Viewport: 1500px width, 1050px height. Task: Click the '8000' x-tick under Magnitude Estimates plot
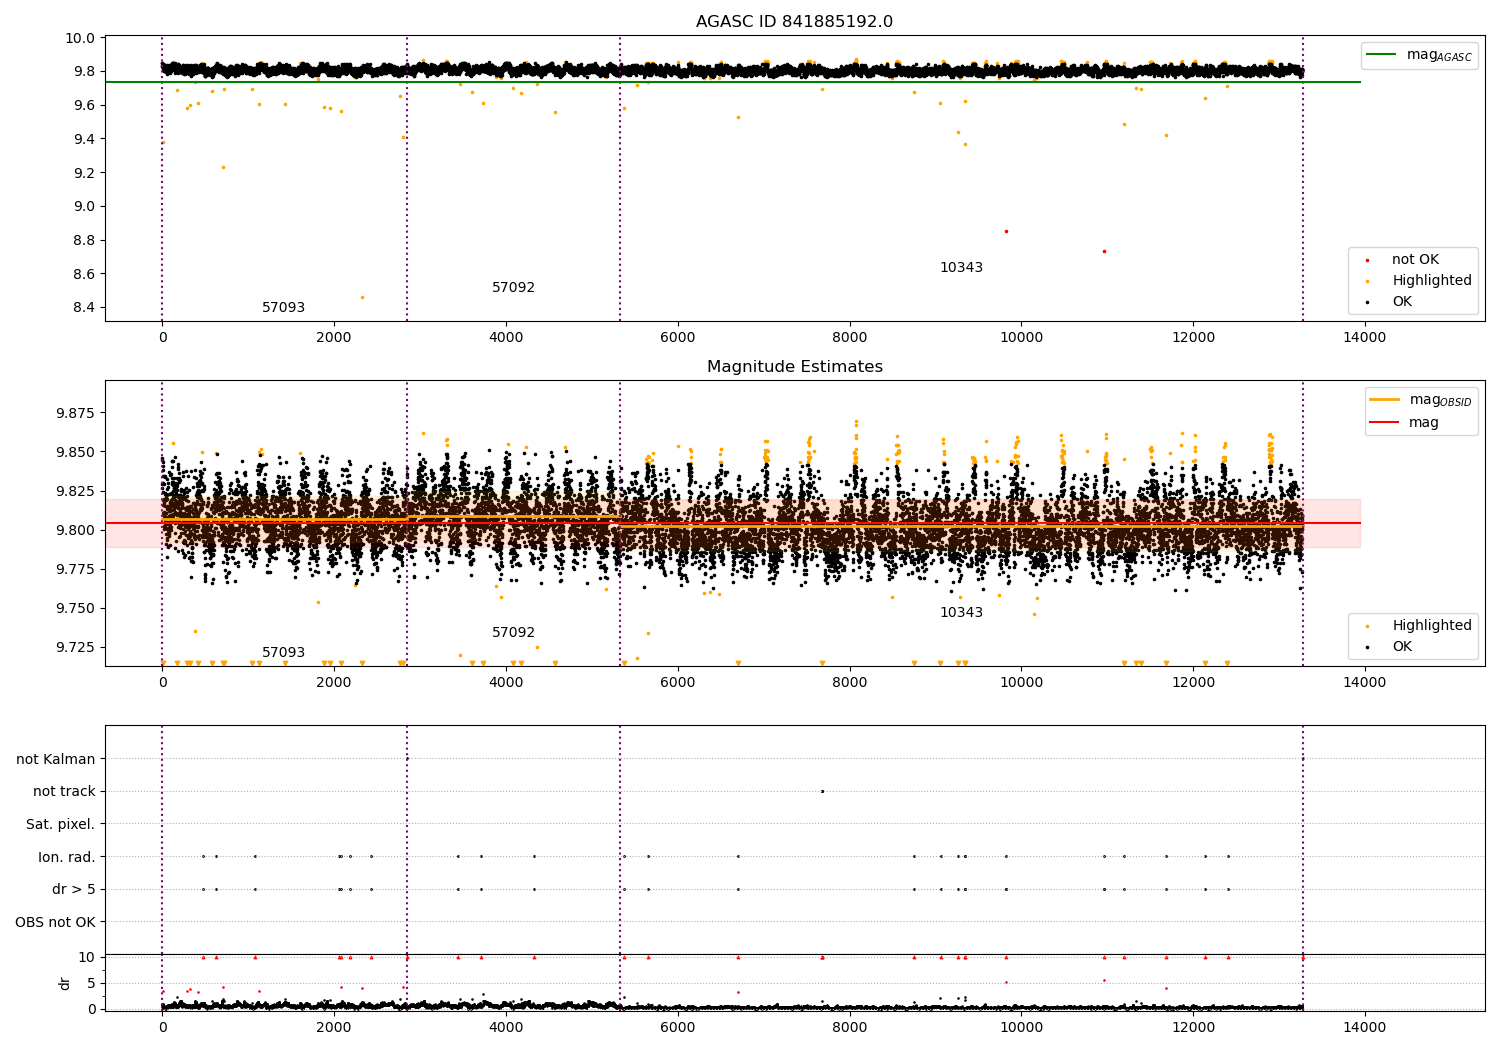[850, 683]
